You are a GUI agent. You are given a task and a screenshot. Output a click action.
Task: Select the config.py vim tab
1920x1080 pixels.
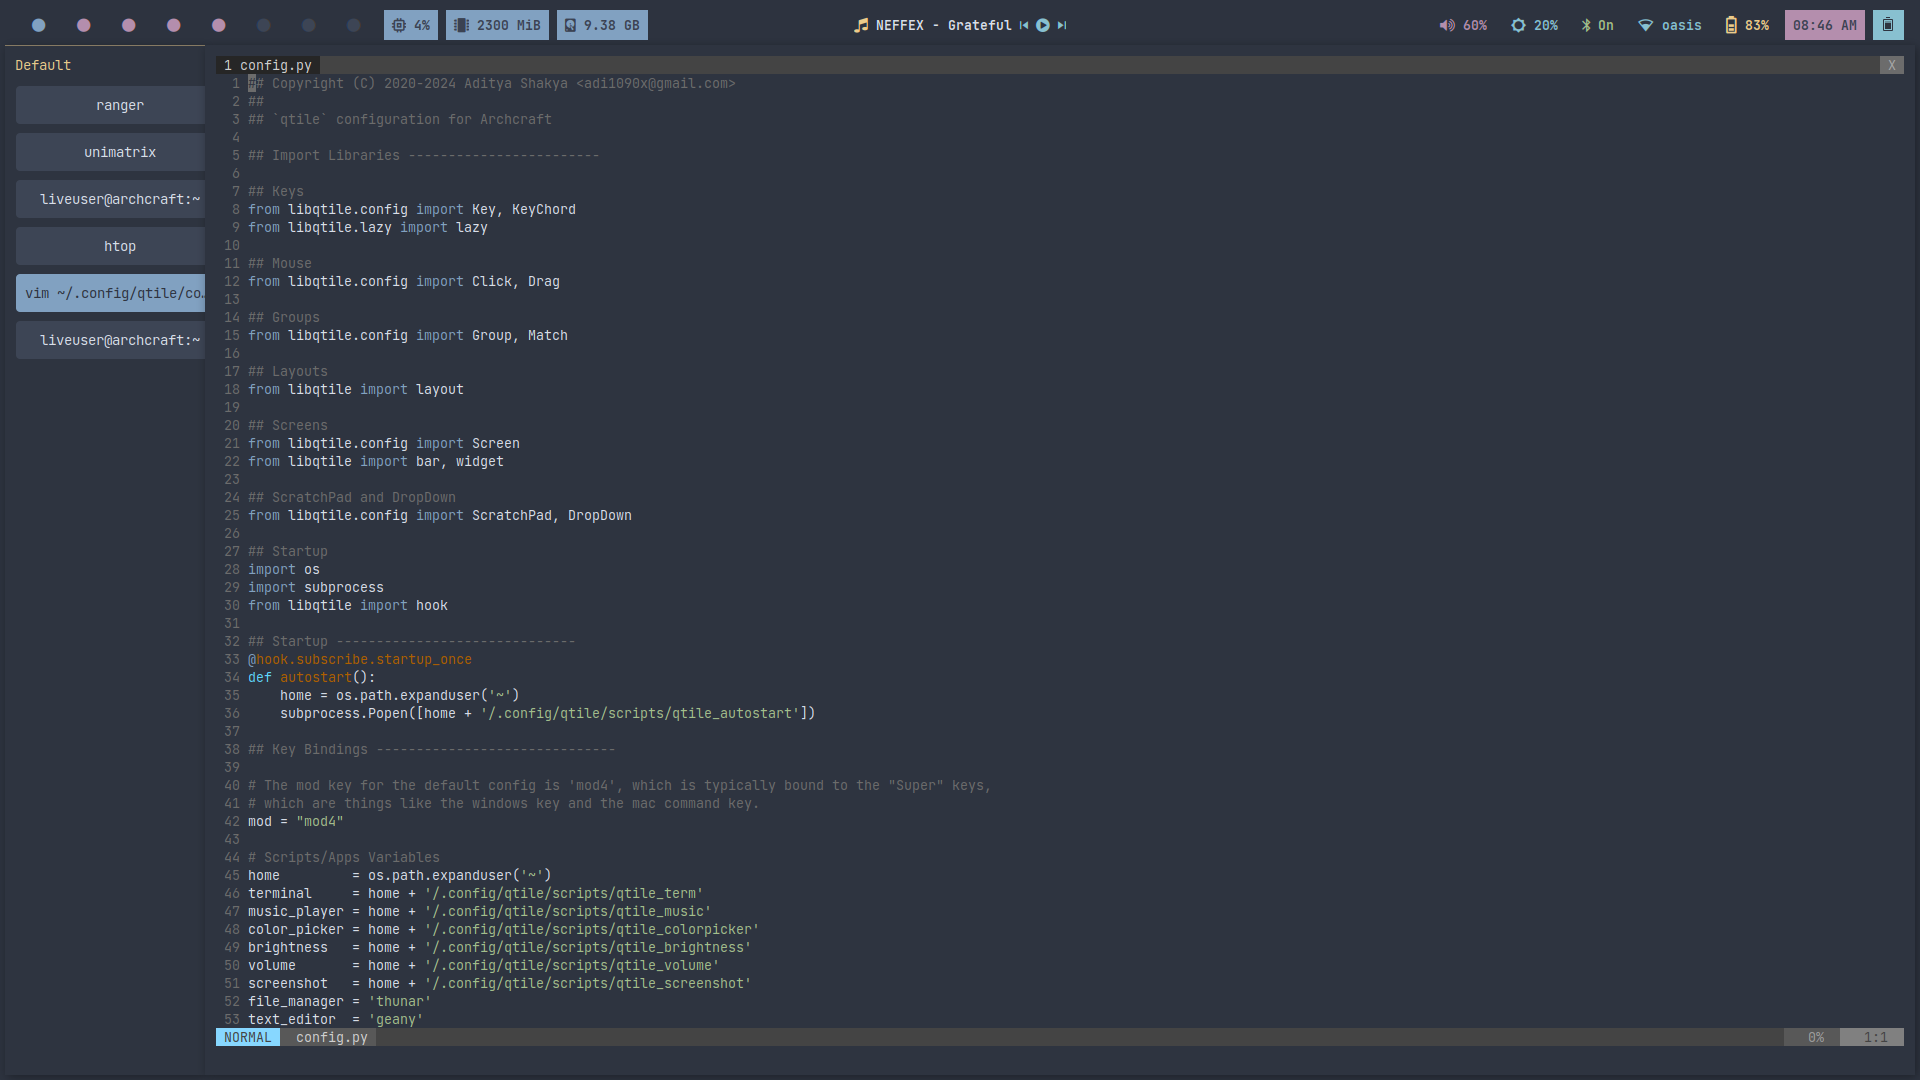click(268, 65)
